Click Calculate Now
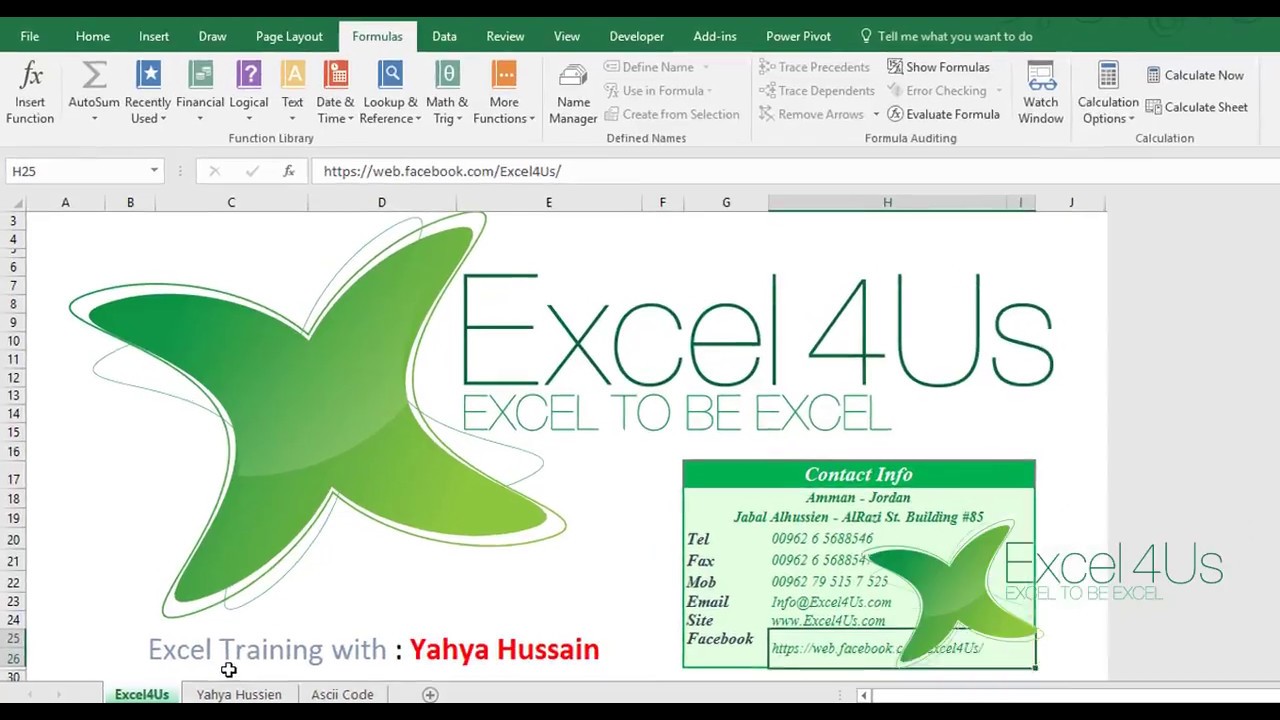The width and height of the screenshot is (1280, 720). click(x=1195, y=75)
